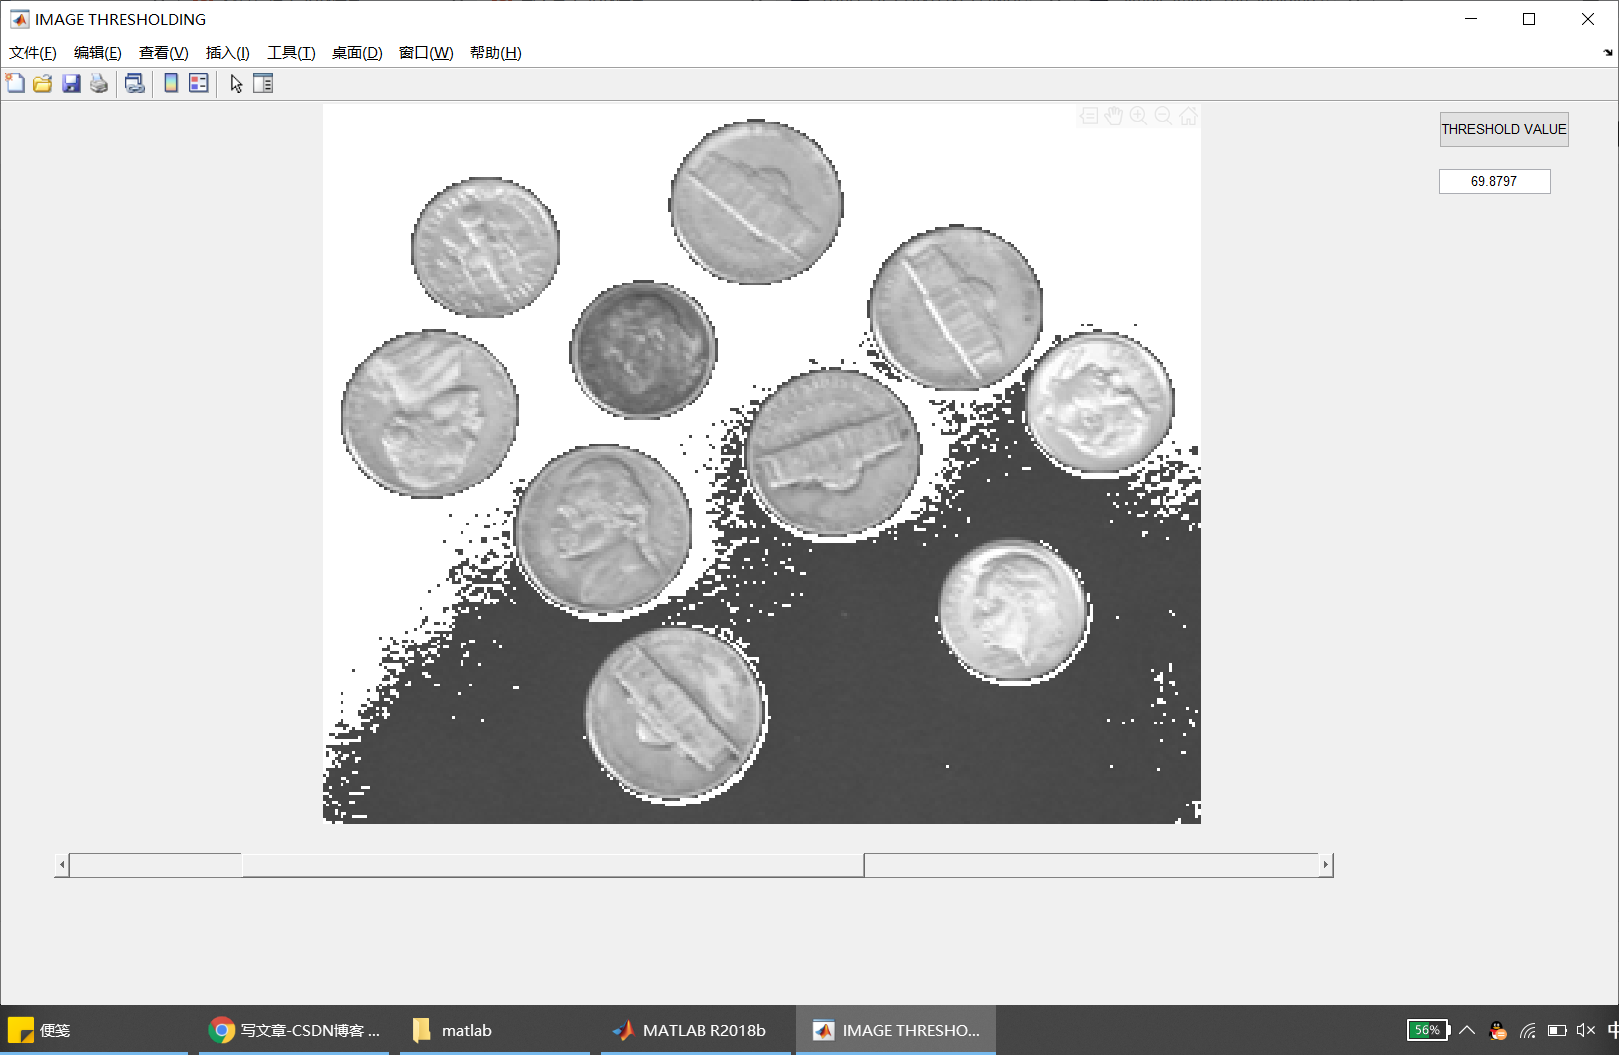
Task: Open the Wi-Fi network tray icon
Action: pos(1527,1030)
